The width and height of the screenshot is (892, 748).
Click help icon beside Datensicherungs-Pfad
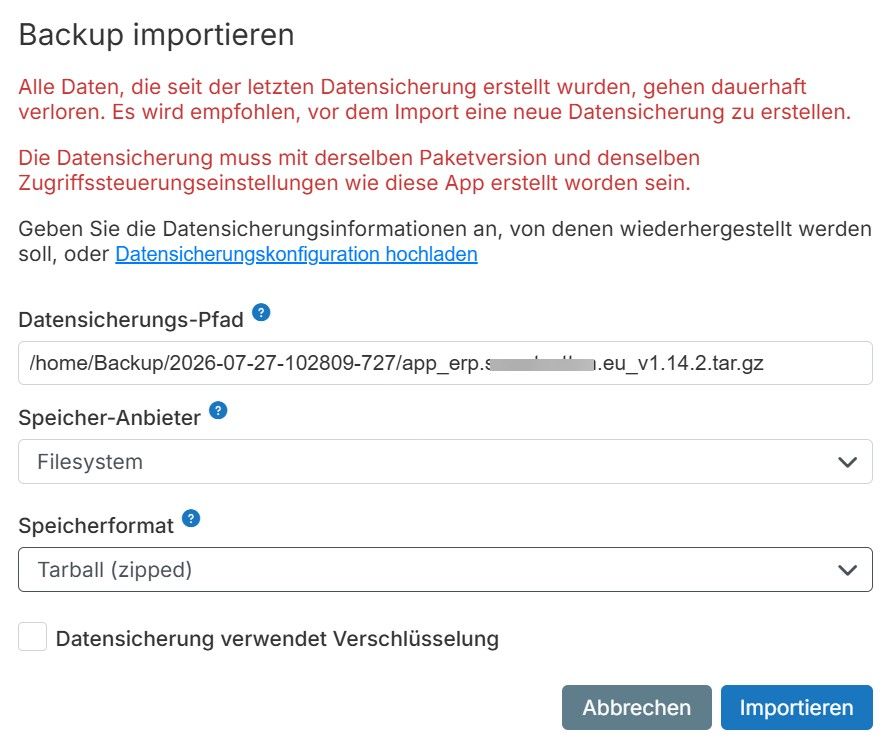pos(261,312)
